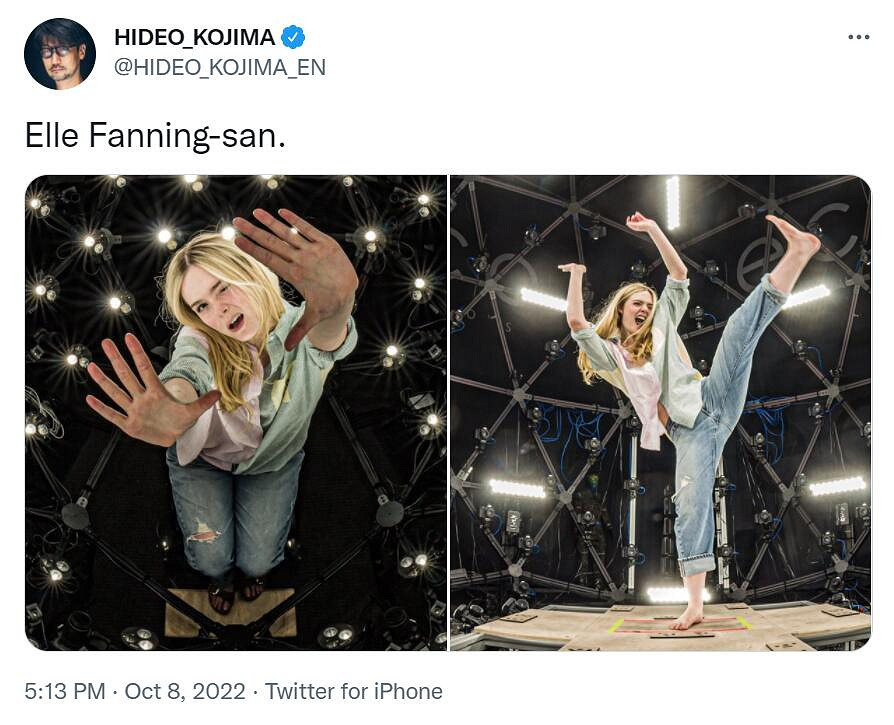Open the right photo of the high kick

point(660,412)
